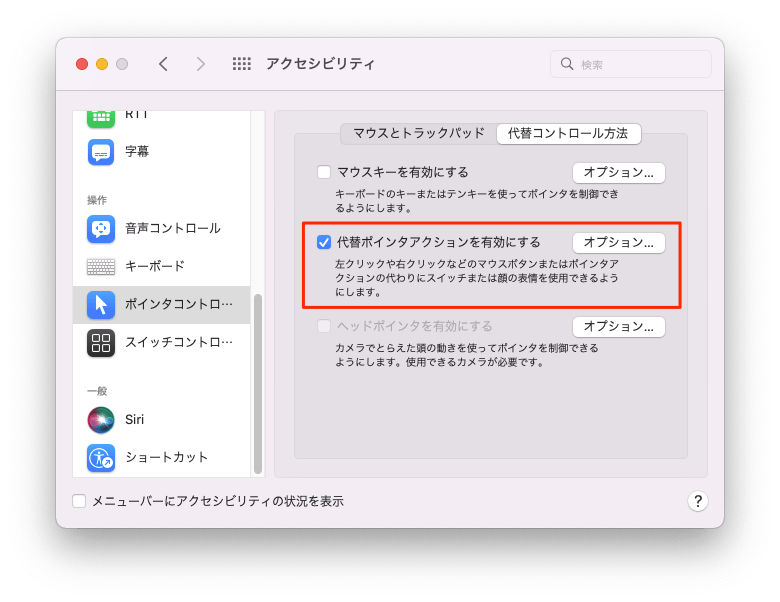
Task: Open オプション for マウスキー
Action: 618,173
